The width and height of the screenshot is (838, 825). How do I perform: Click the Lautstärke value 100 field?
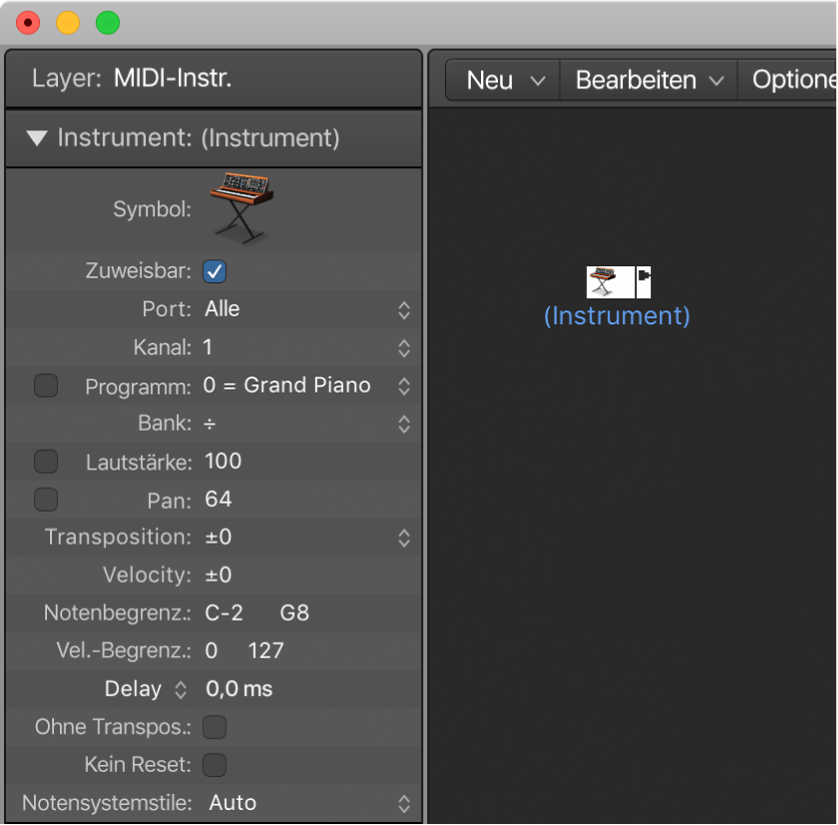(x=223, y=462)
